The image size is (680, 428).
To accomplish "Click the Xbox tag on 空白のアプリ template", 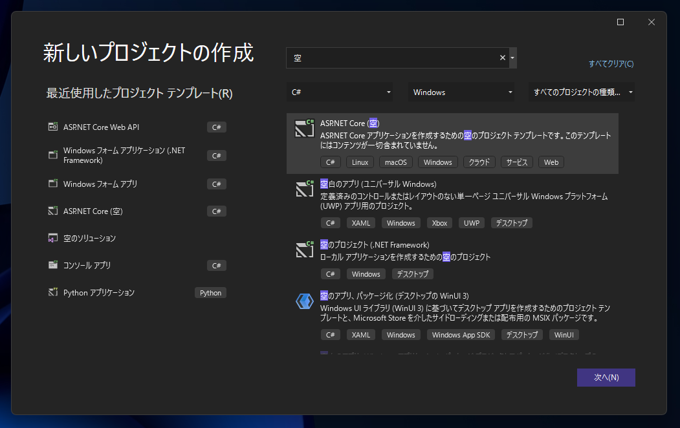I will tap(439, 223).
